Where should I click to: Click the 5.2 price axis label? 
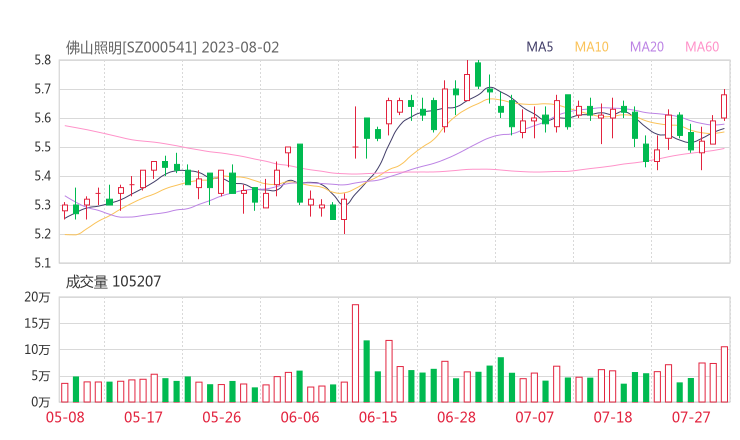[42, 234]
